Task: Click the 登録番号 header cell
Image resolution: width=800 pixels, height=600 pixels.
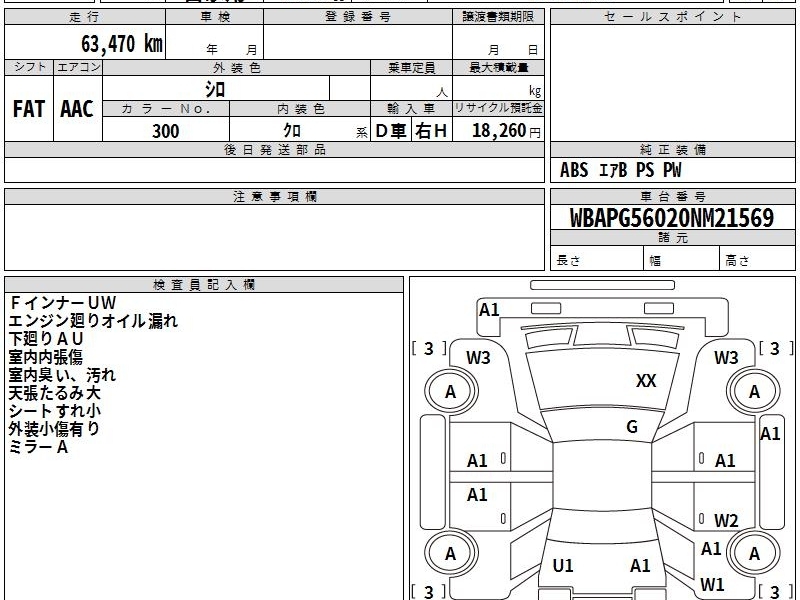Action: pos(358,17)
